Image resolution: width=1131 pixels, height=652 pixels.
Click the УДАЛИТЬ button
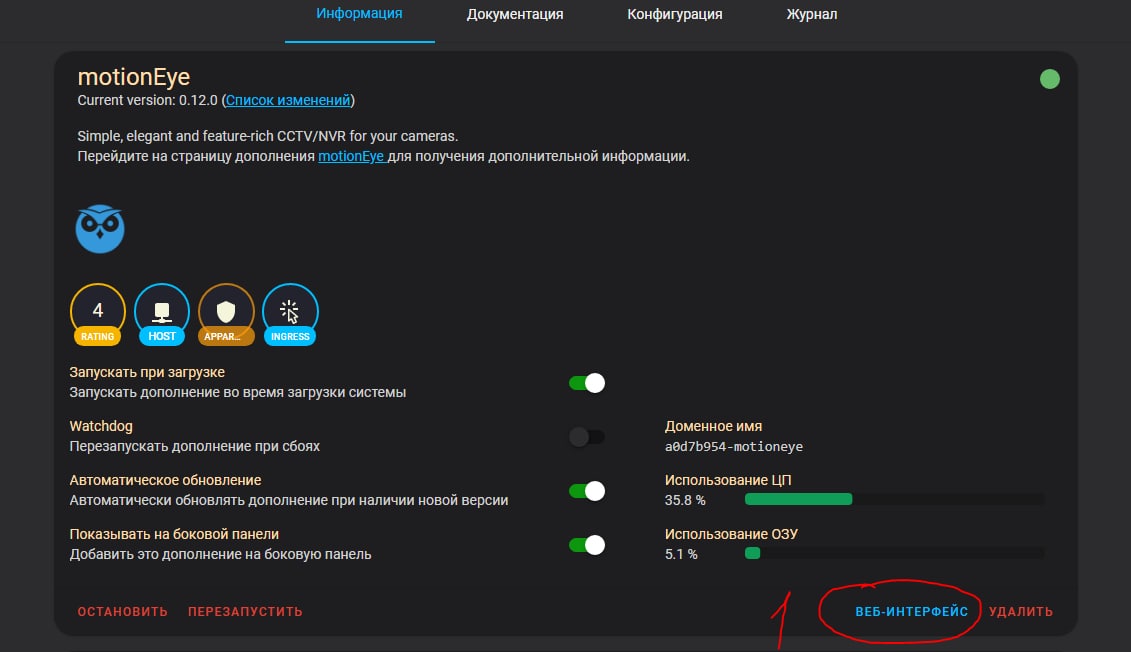point(1021,612)
